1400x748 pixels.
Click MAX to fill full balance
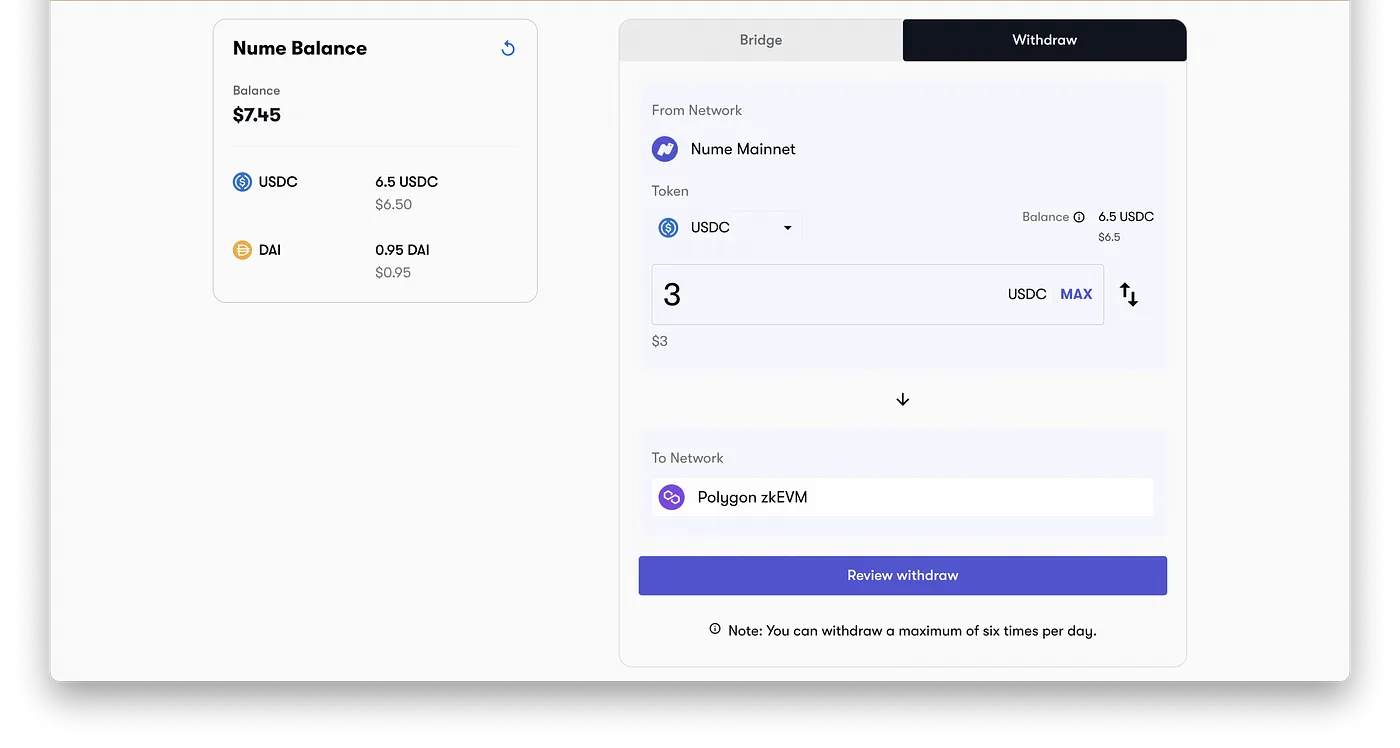[x=1076, y=294]
